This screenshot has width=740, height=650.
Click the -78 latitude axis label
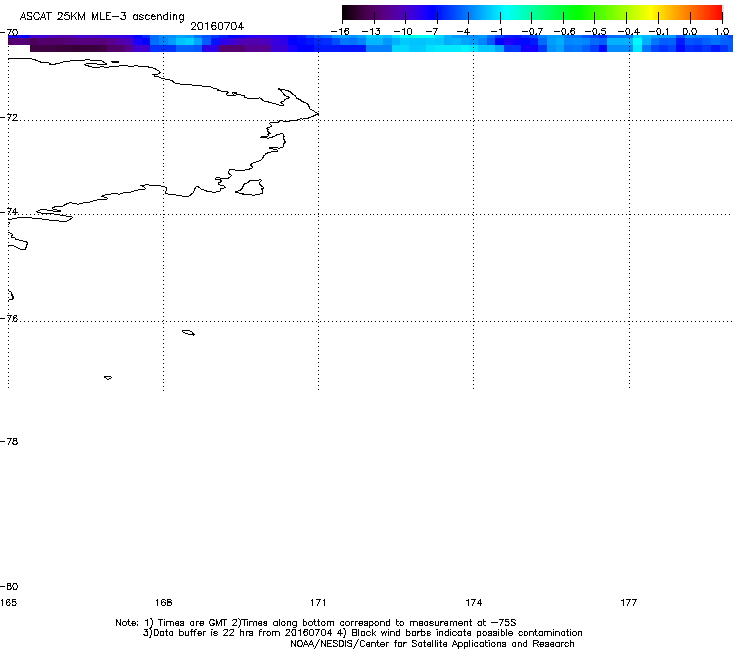point(9,441)
